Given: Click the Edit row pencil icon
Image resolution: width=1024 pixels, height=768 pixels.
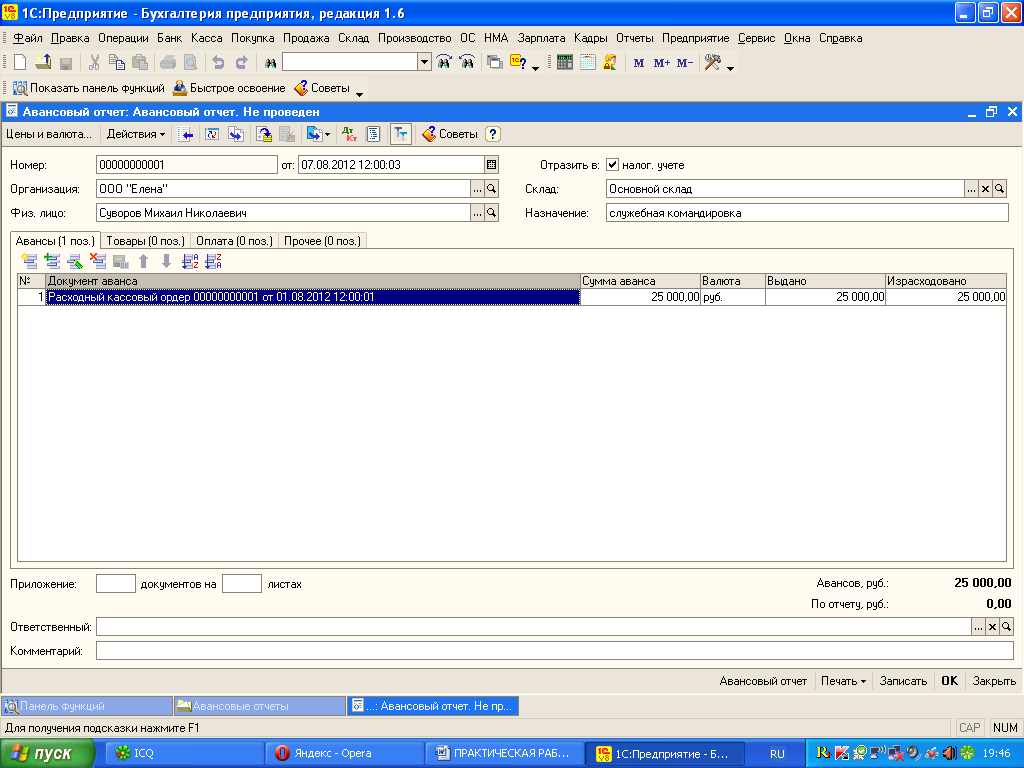Looking at the screenshot, I should [x=75, y=261].
